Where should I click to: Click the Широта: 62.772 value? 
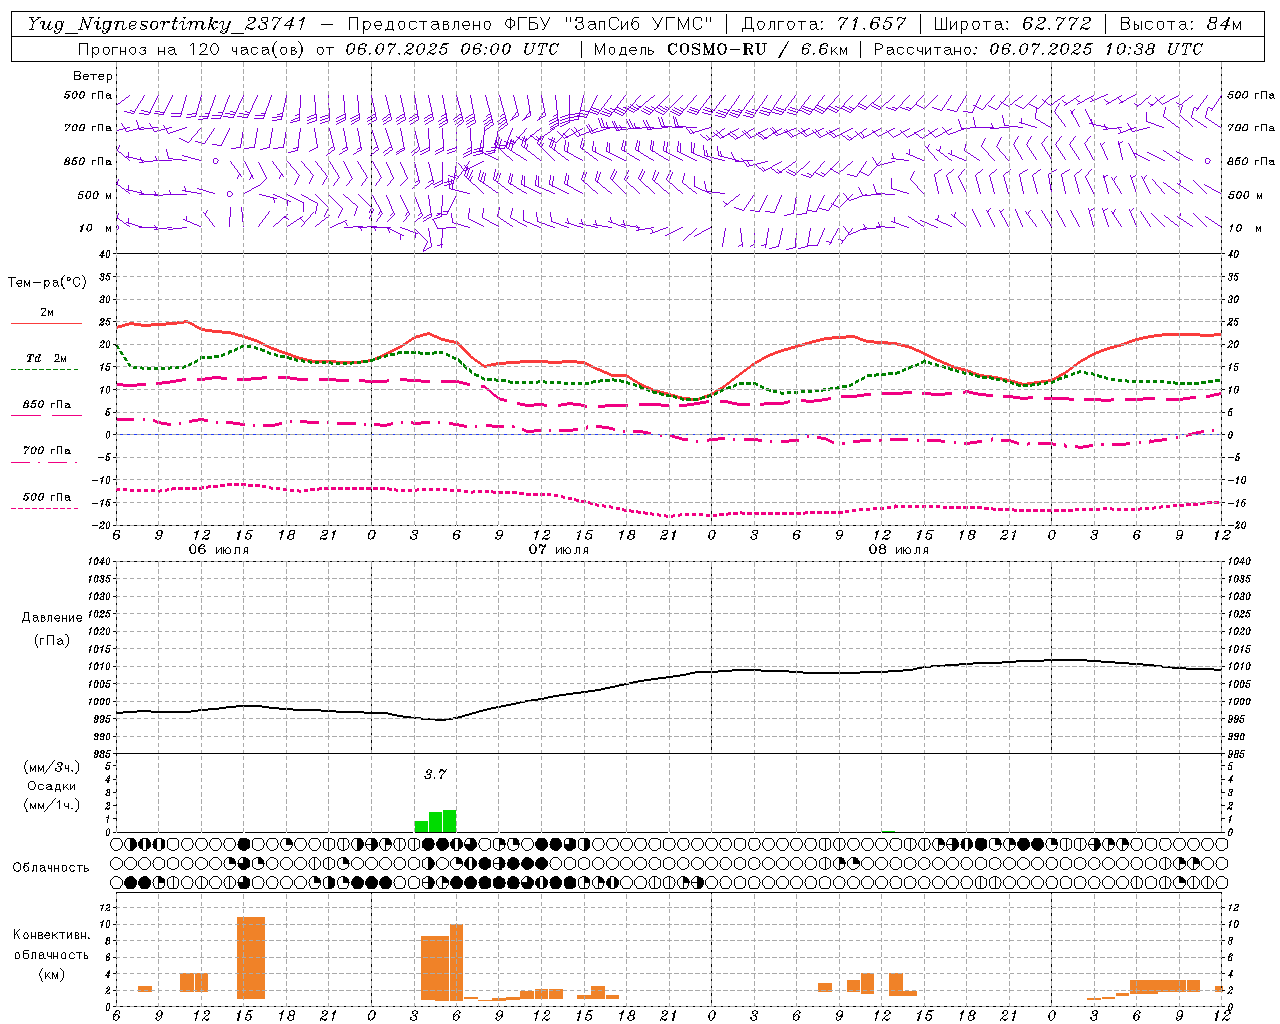point(1012,24)
